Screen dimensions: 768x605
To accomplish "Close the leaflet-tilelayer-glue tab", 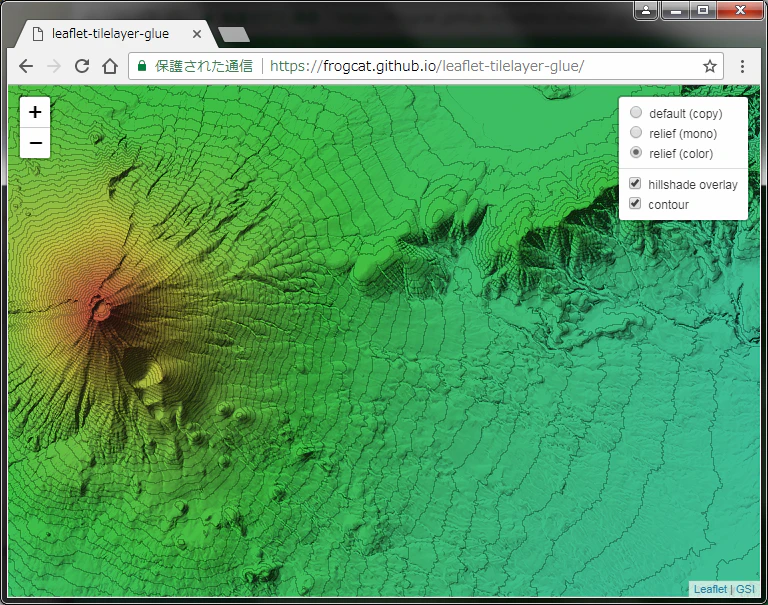I will (197, 34).
